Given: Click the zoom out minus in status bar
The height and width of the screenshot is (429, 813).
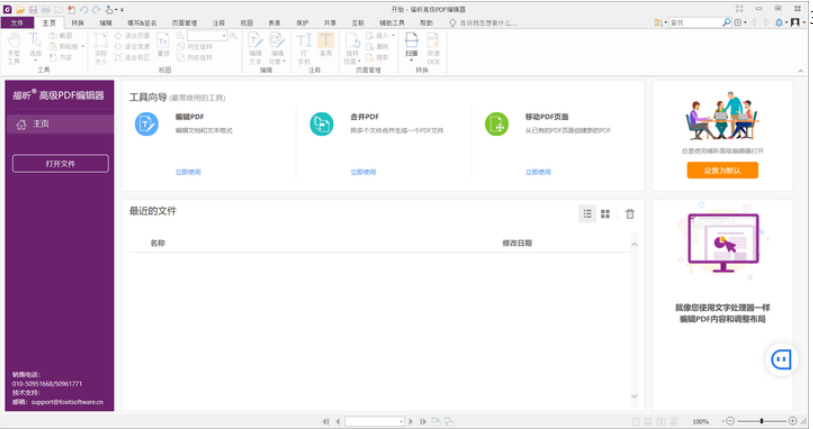Looking at the screenshot, I should tap(730, 421).
